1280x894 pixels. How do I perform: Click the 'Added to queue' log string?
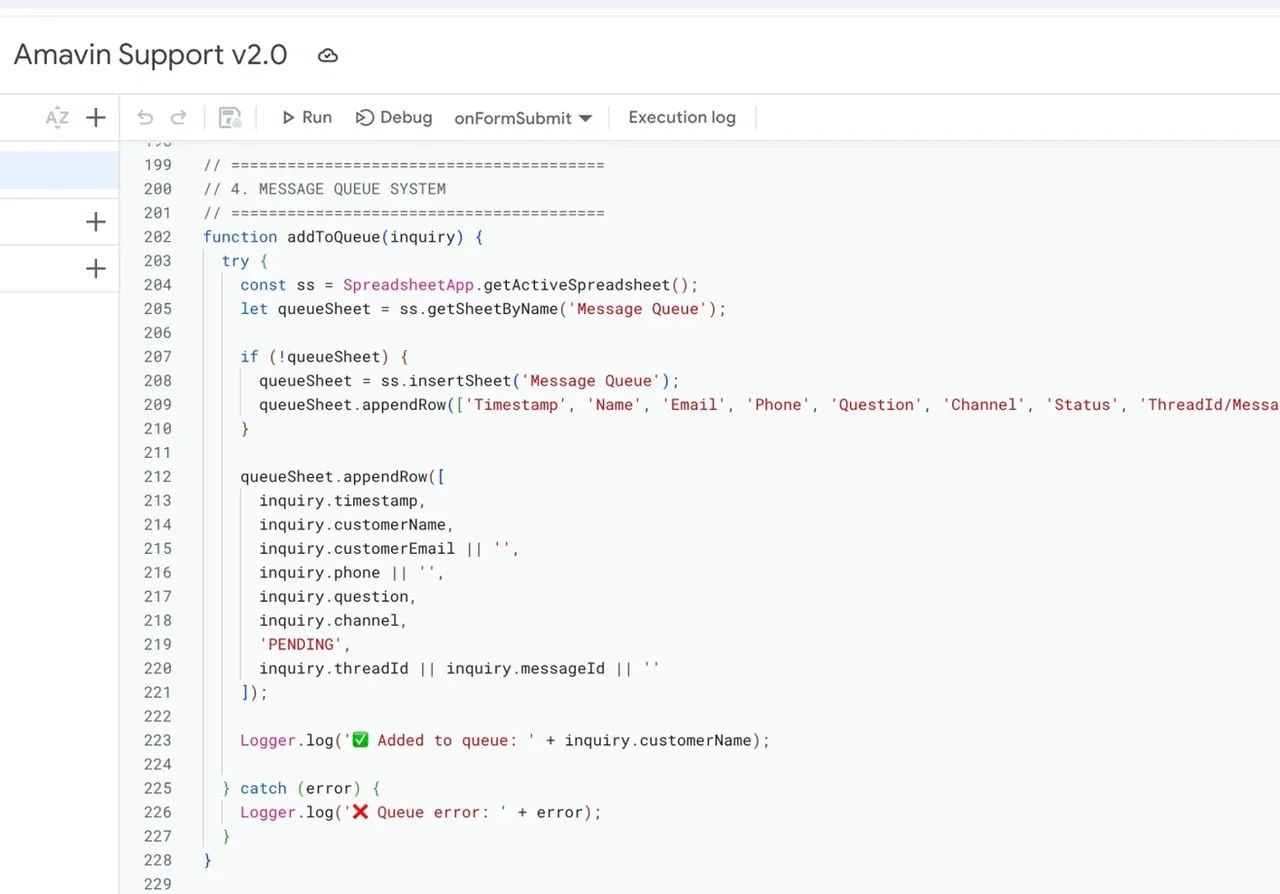coord(440,741)
